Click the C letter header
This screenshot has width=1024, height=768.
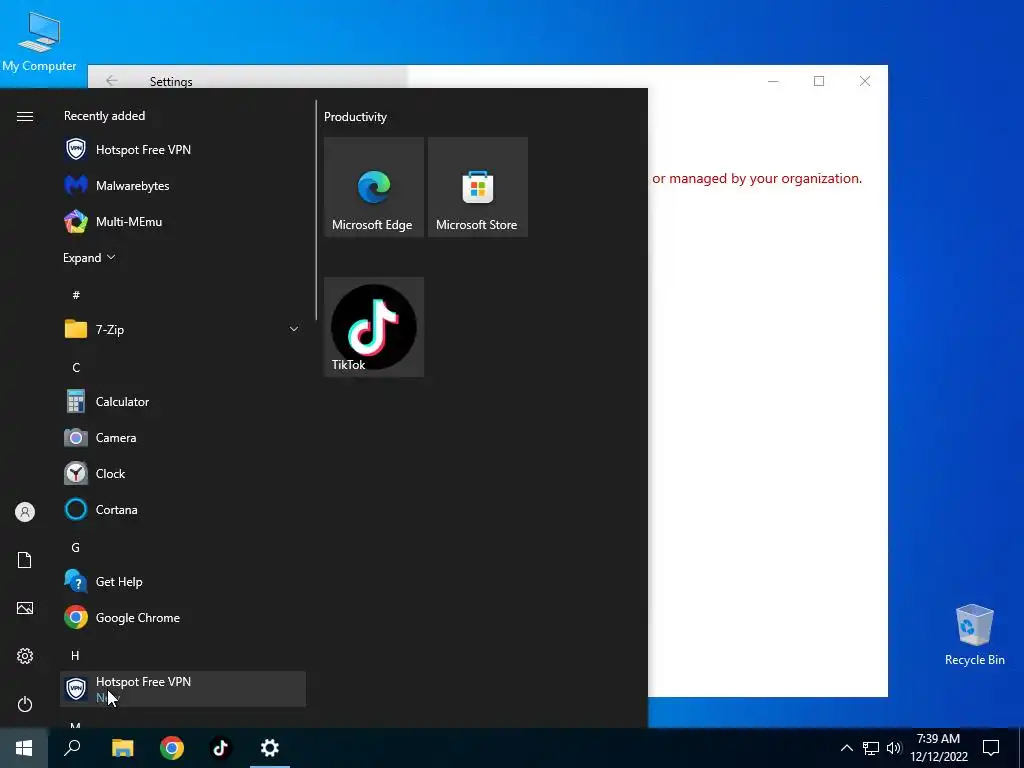(76, 368)
